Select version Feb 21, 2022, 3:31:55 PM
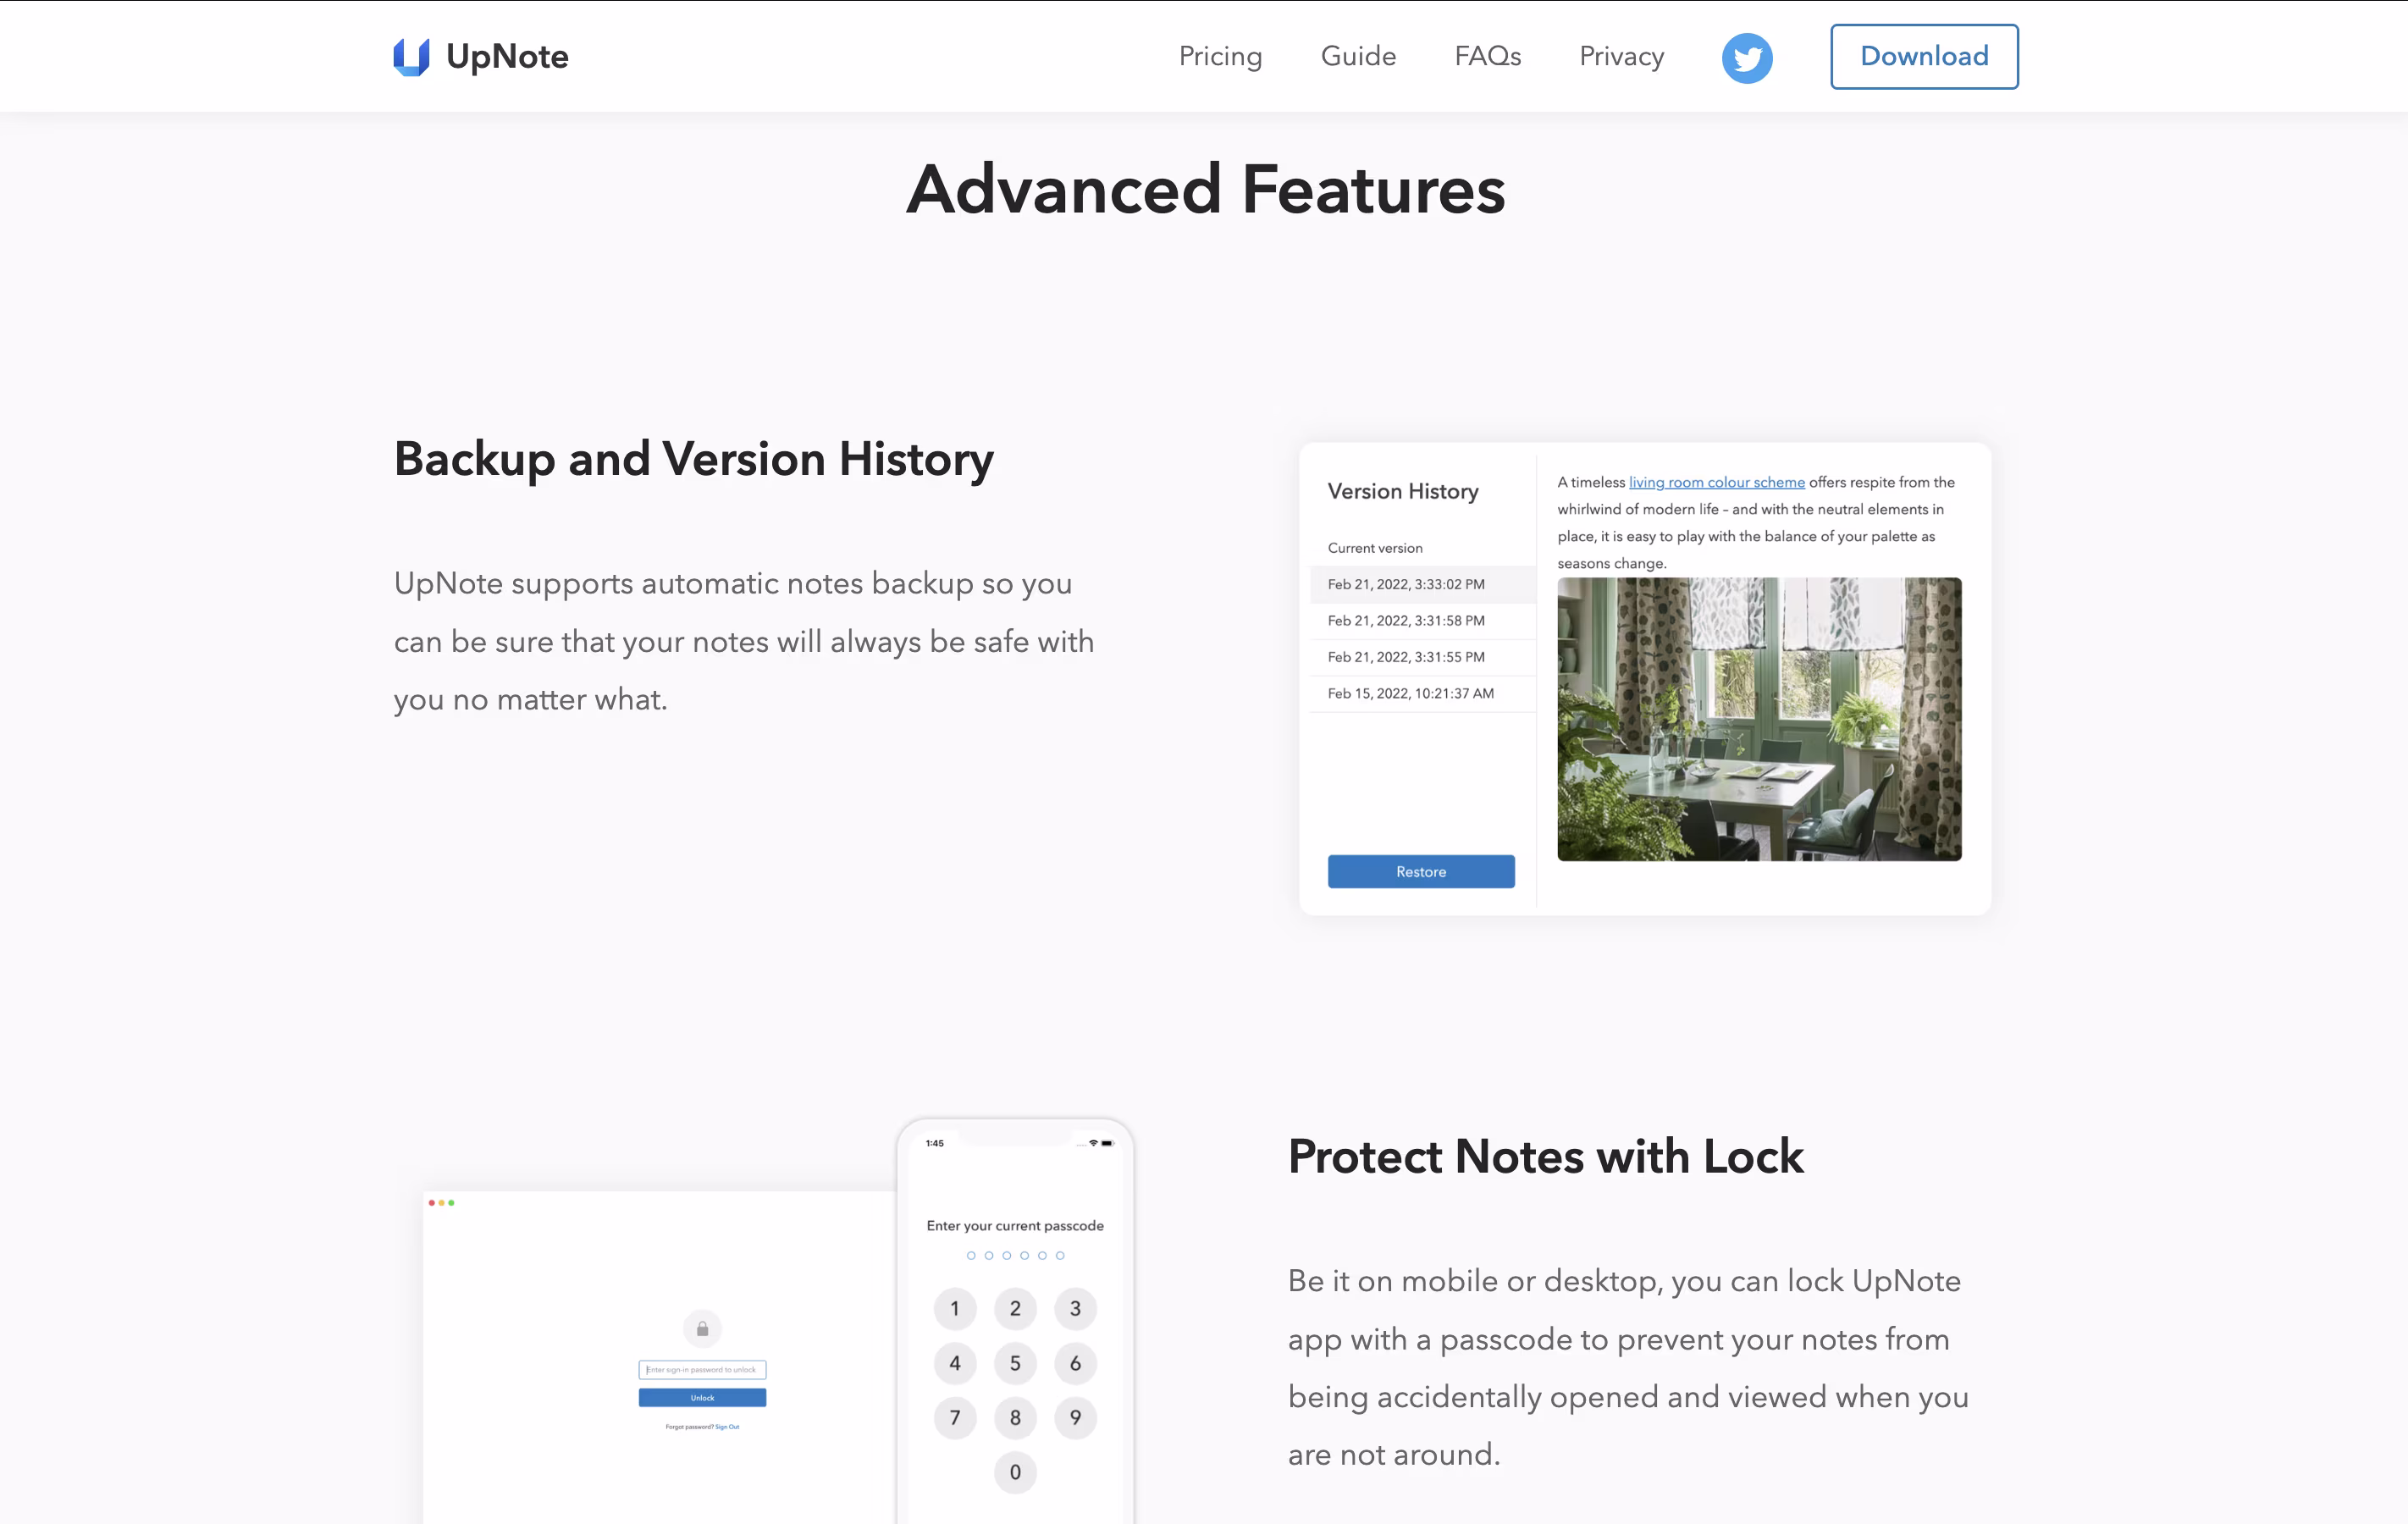Viewport: 2408px width, 1524px height. coord(1422,656)
